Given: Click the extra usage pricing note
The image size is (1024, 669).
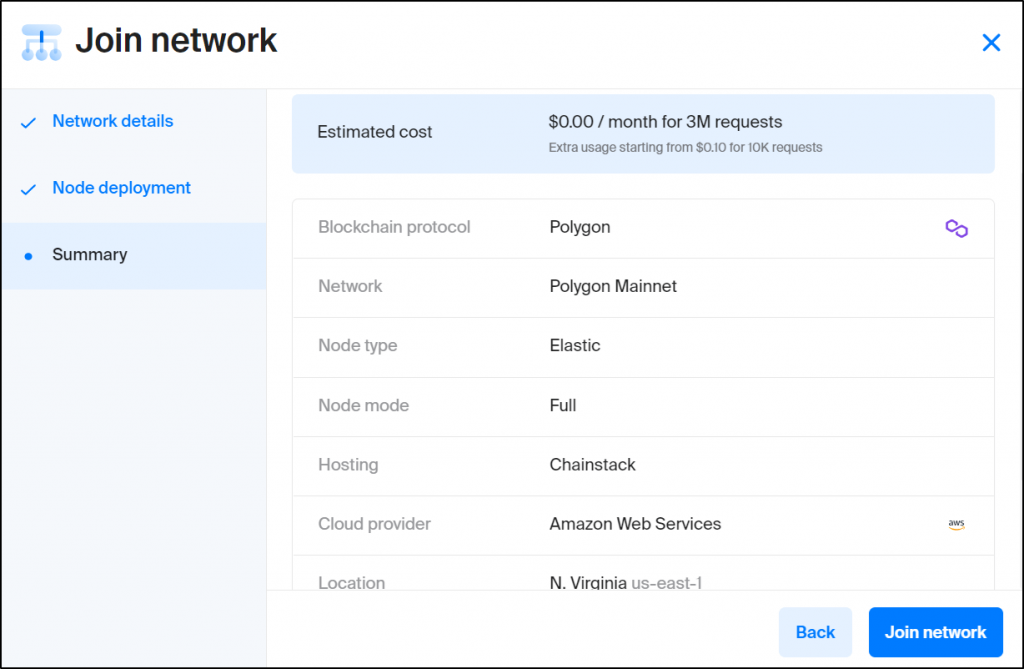Looking at the screenshot, I should click(x=685, y=148).
